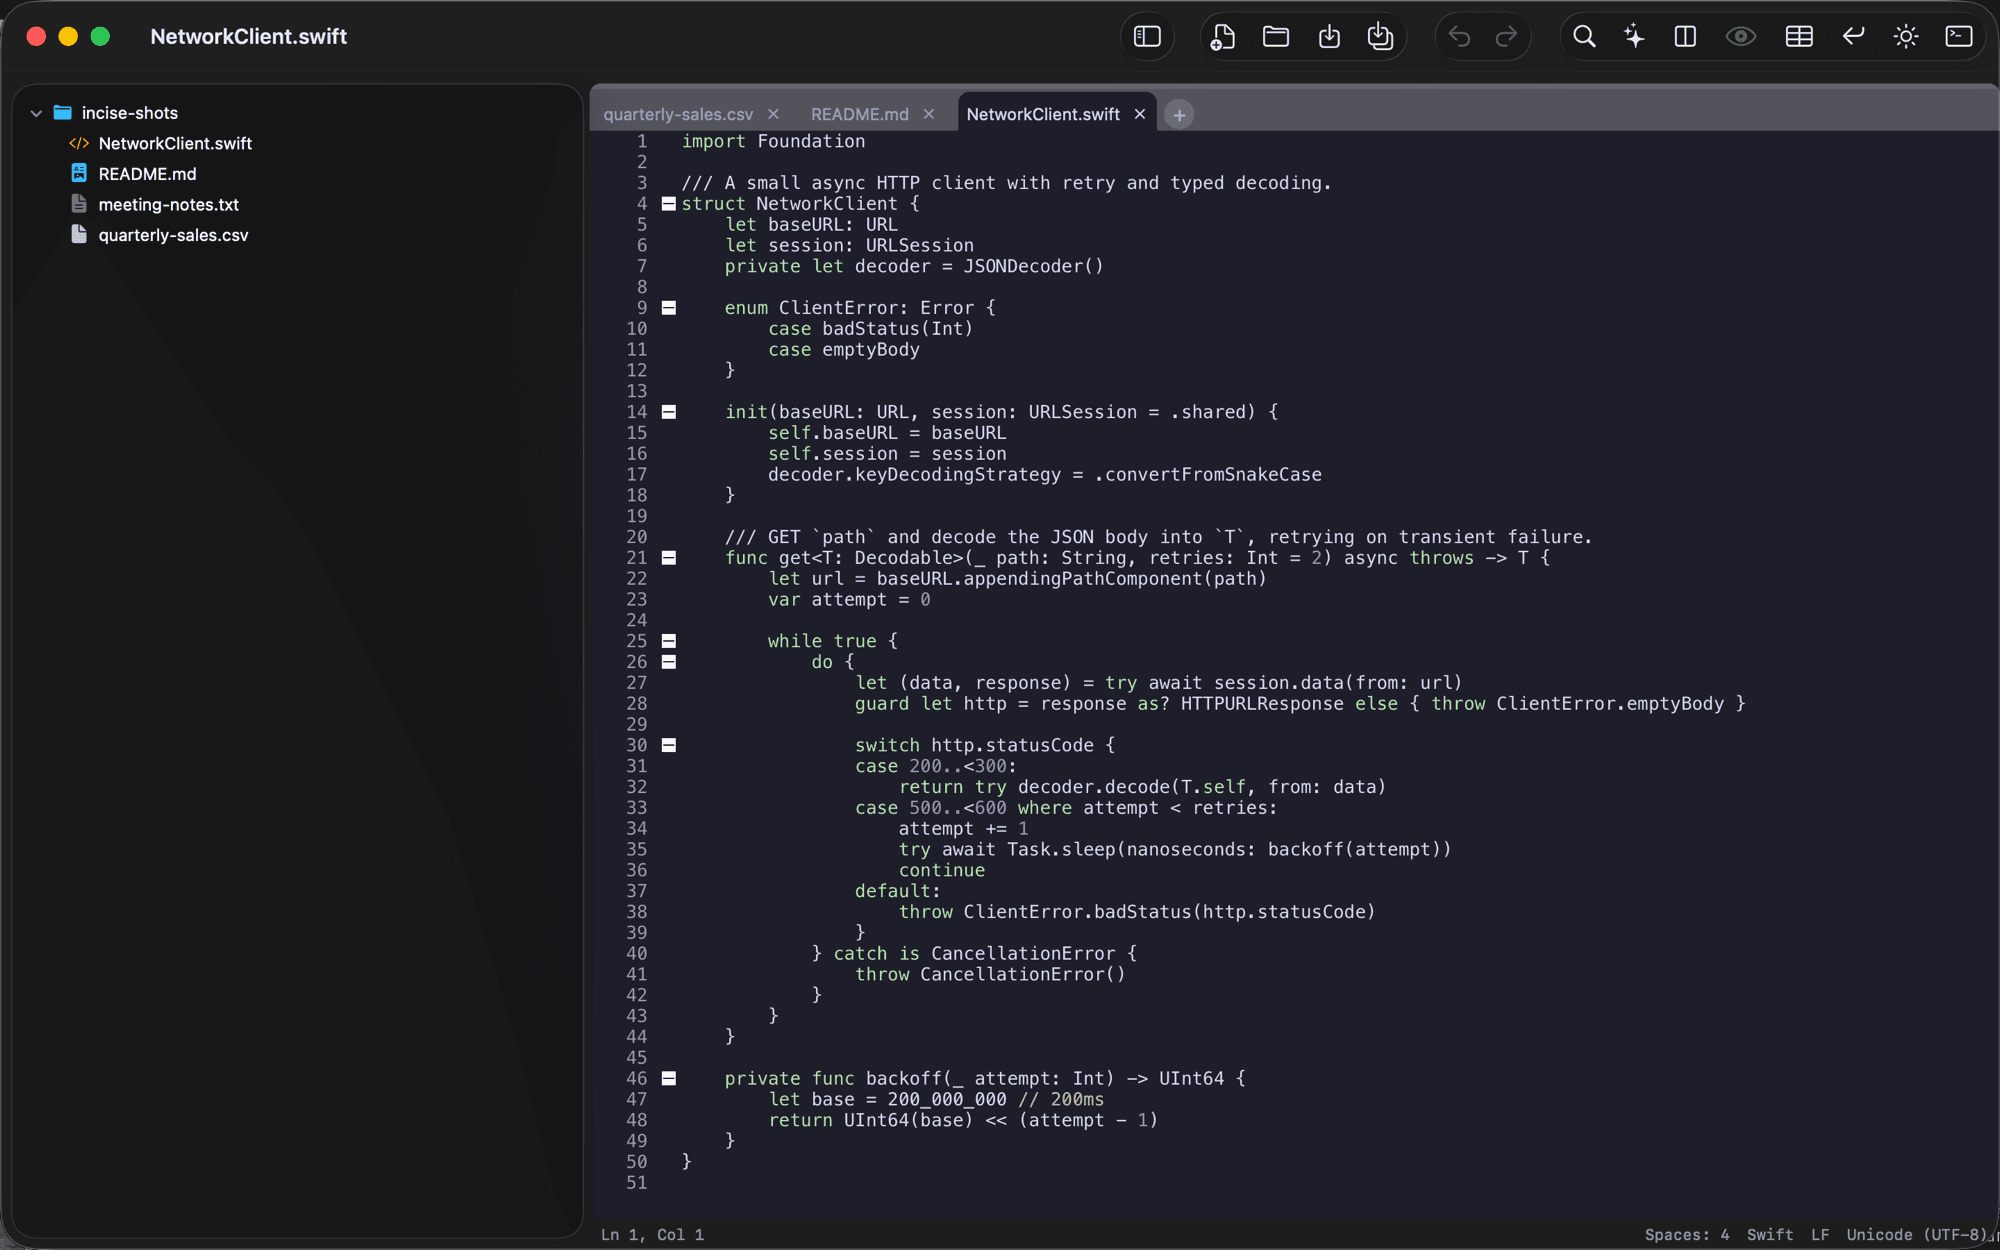
Task: Click 'throw CancellationError()' code line
Action: pyautogui.click(x=990, y=975)
